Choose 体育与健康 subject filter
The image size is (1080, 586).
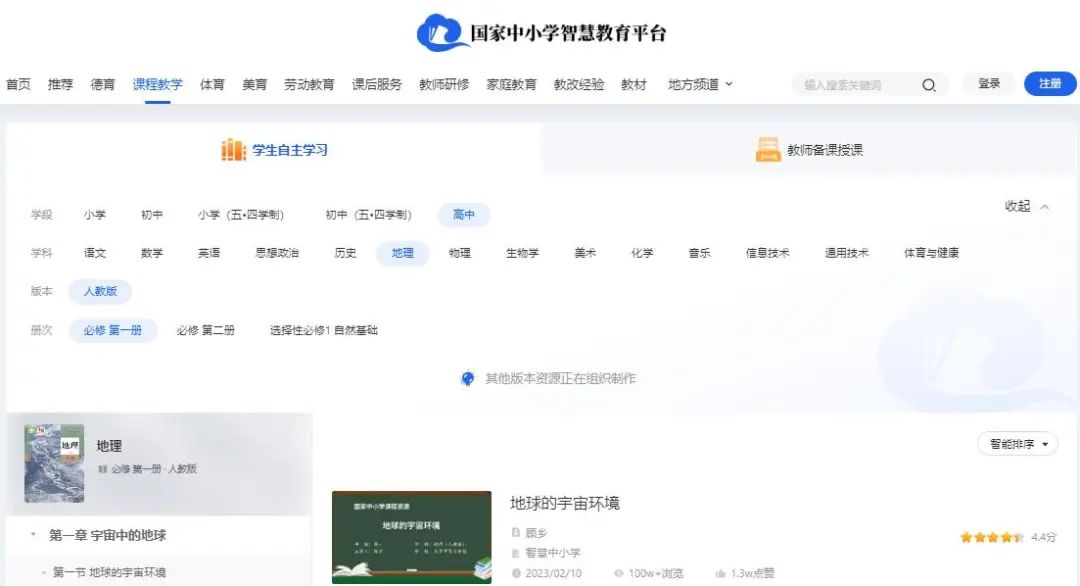[931, 253]
